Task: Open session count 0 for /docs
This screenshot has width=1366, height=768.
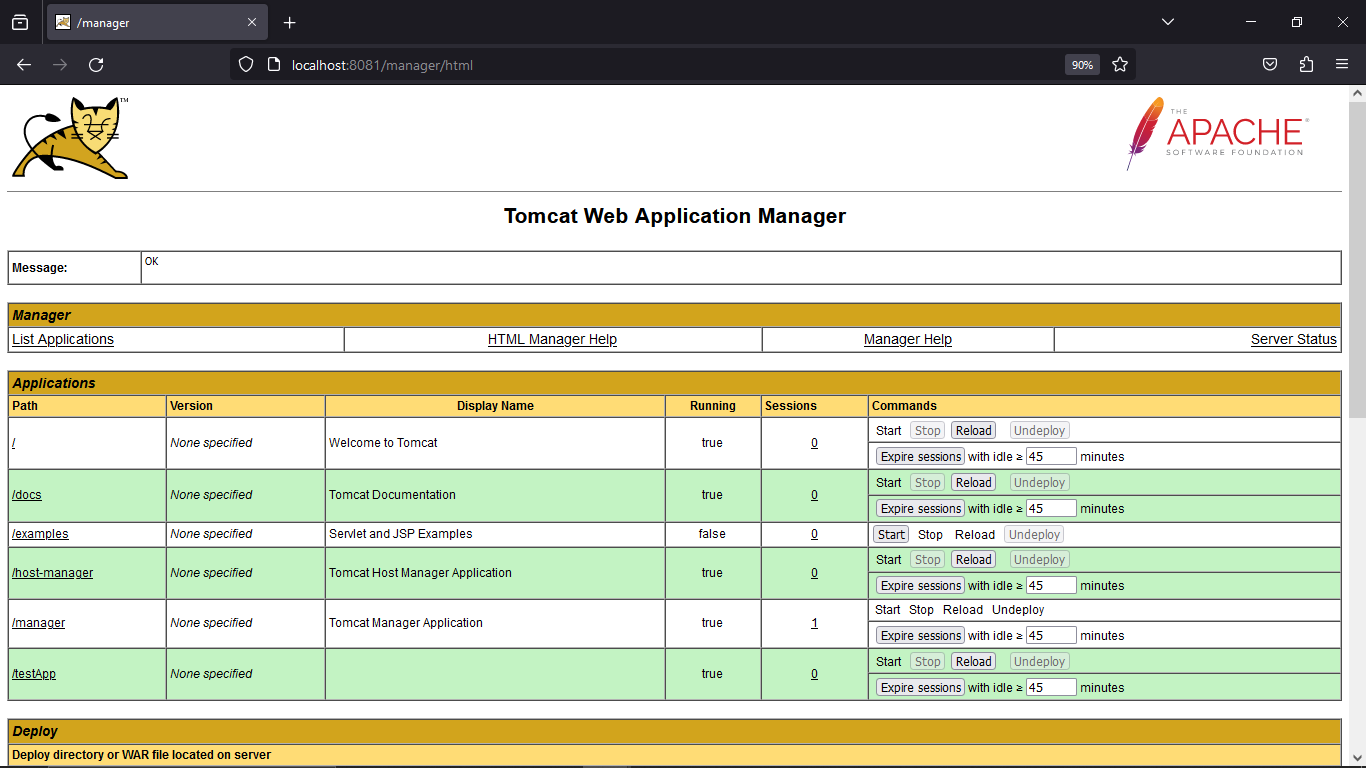Action: [x=814, y=495]
